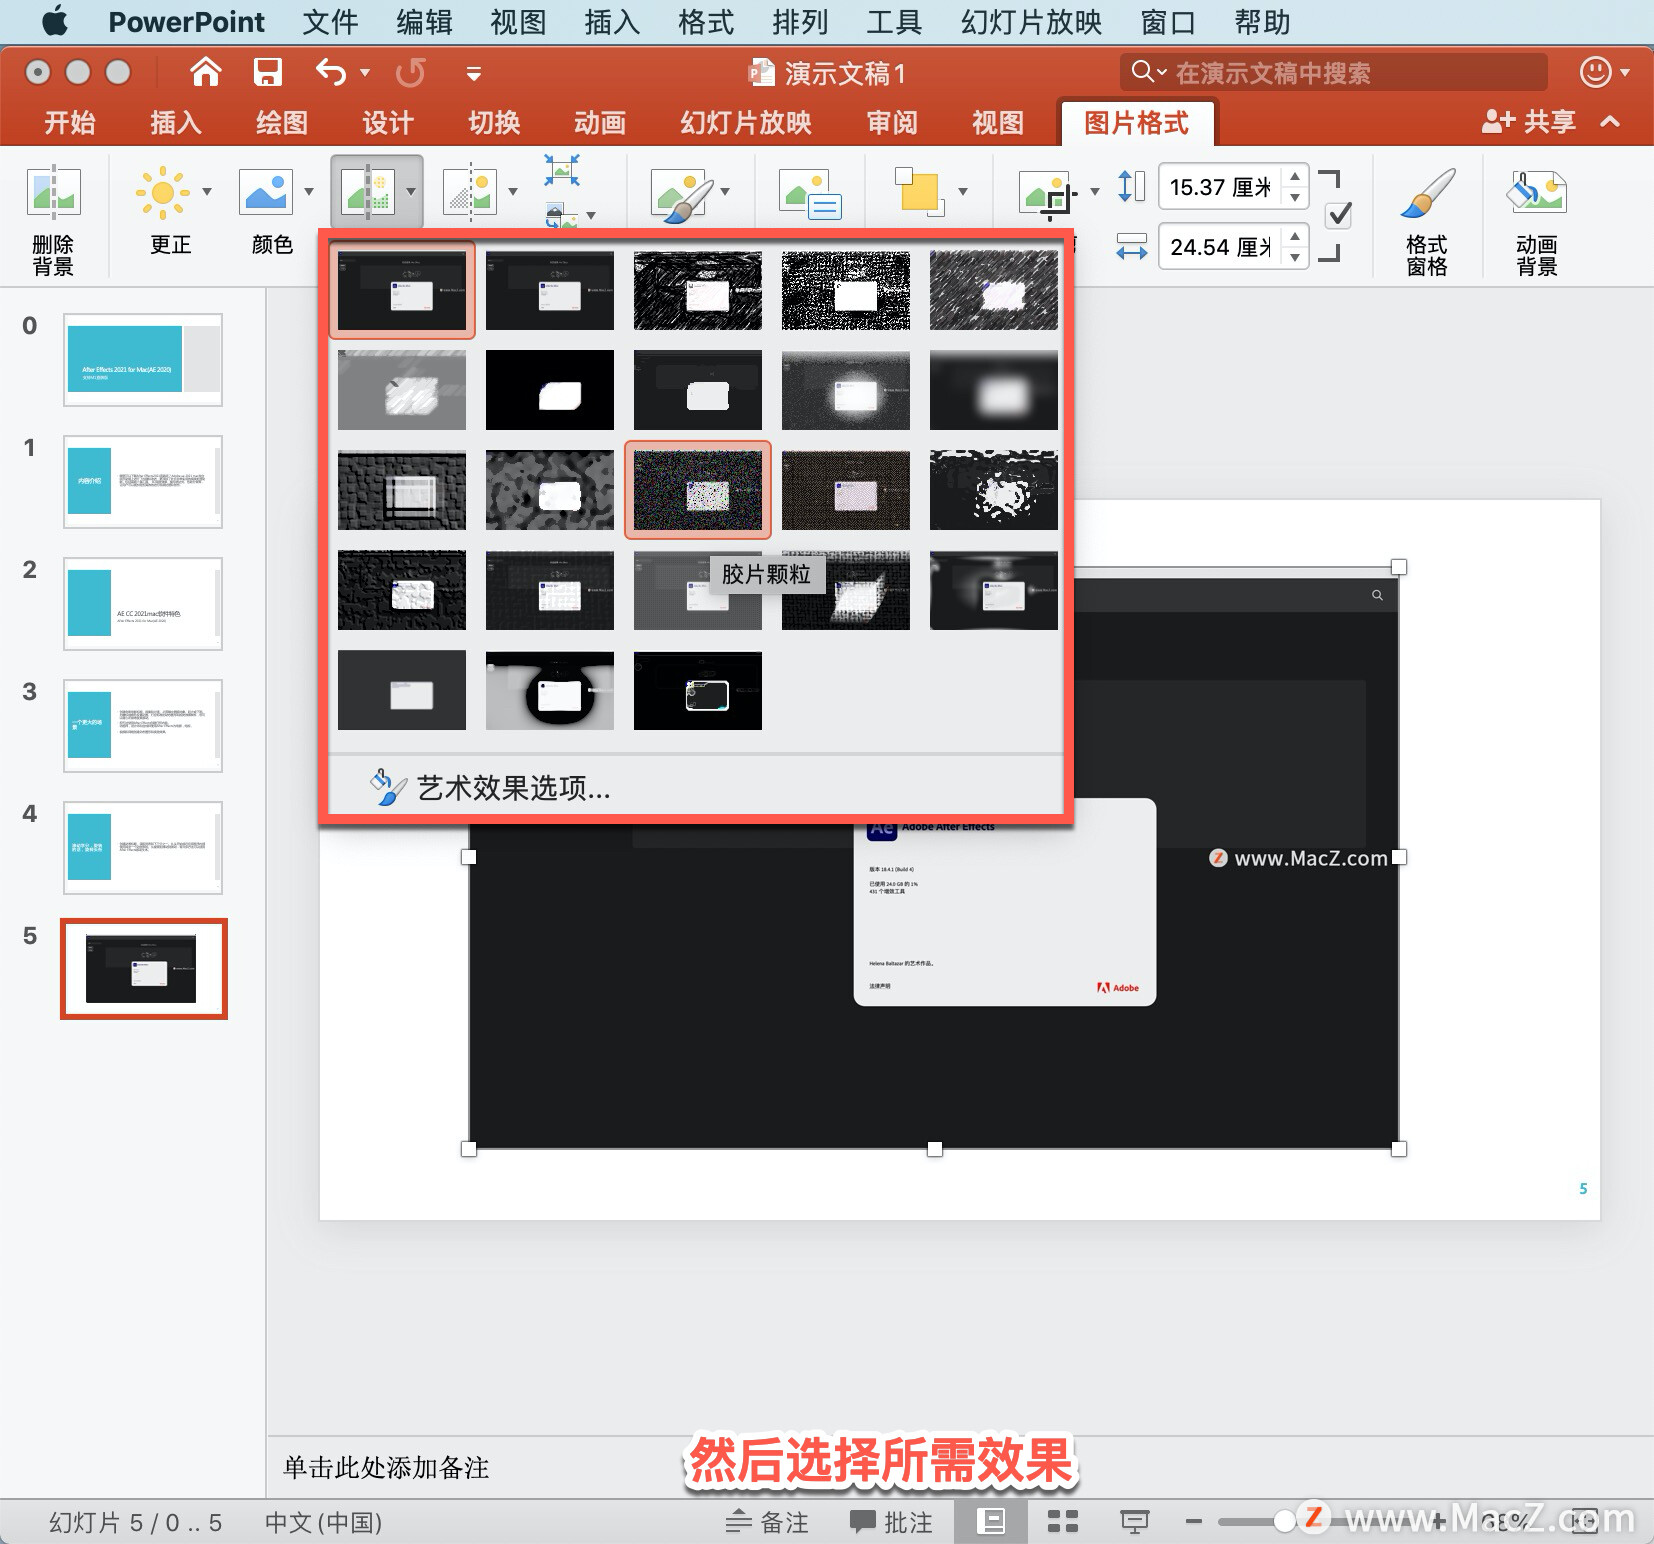Click the language indicator 中文 (中国)
Image resolution: width=1654 pixels, height=1544 pixels.
click(x=323, y=1522)
